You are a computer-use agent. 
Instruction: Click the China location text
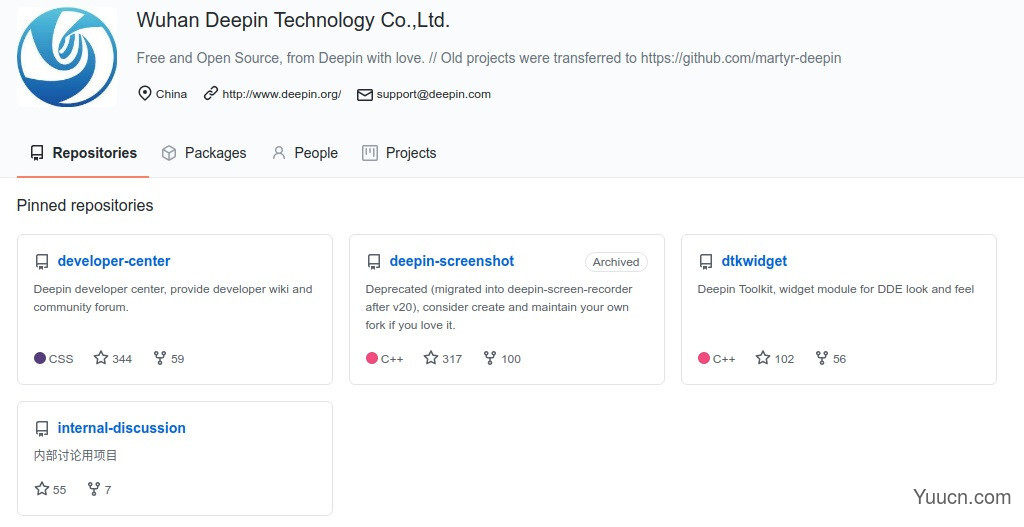pos(171,94)
